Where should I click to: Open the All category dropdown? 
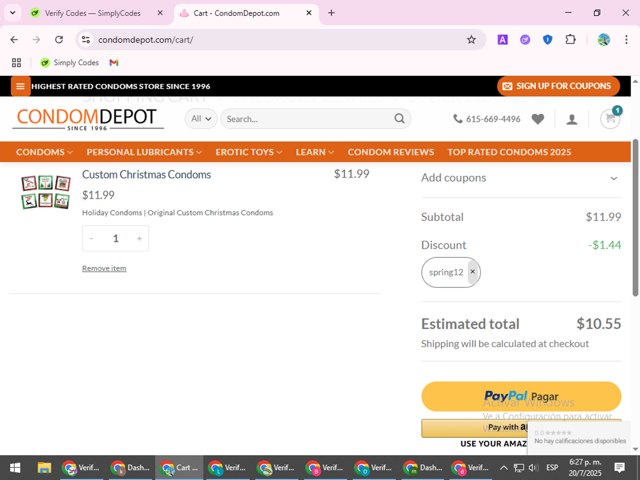(201, 119)
